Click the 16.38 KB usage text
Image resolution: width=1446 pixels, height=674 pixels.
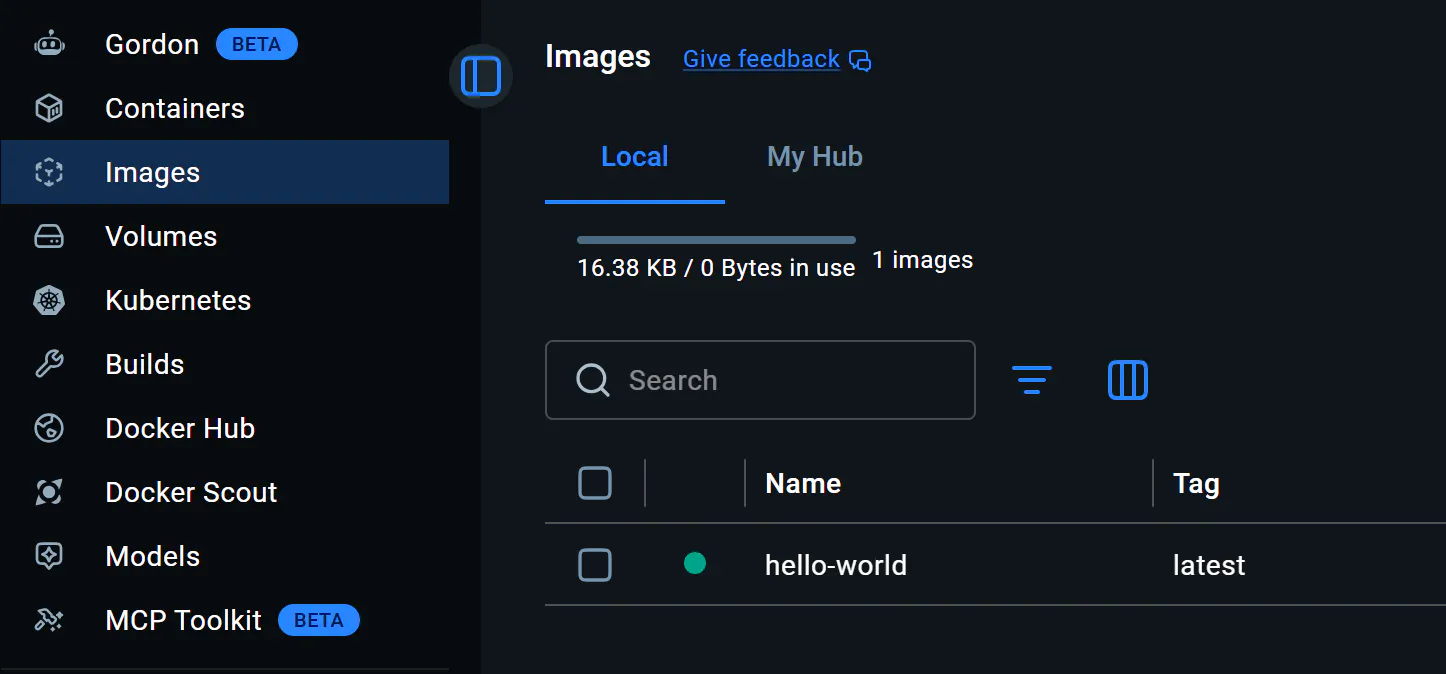coord(716,268)
